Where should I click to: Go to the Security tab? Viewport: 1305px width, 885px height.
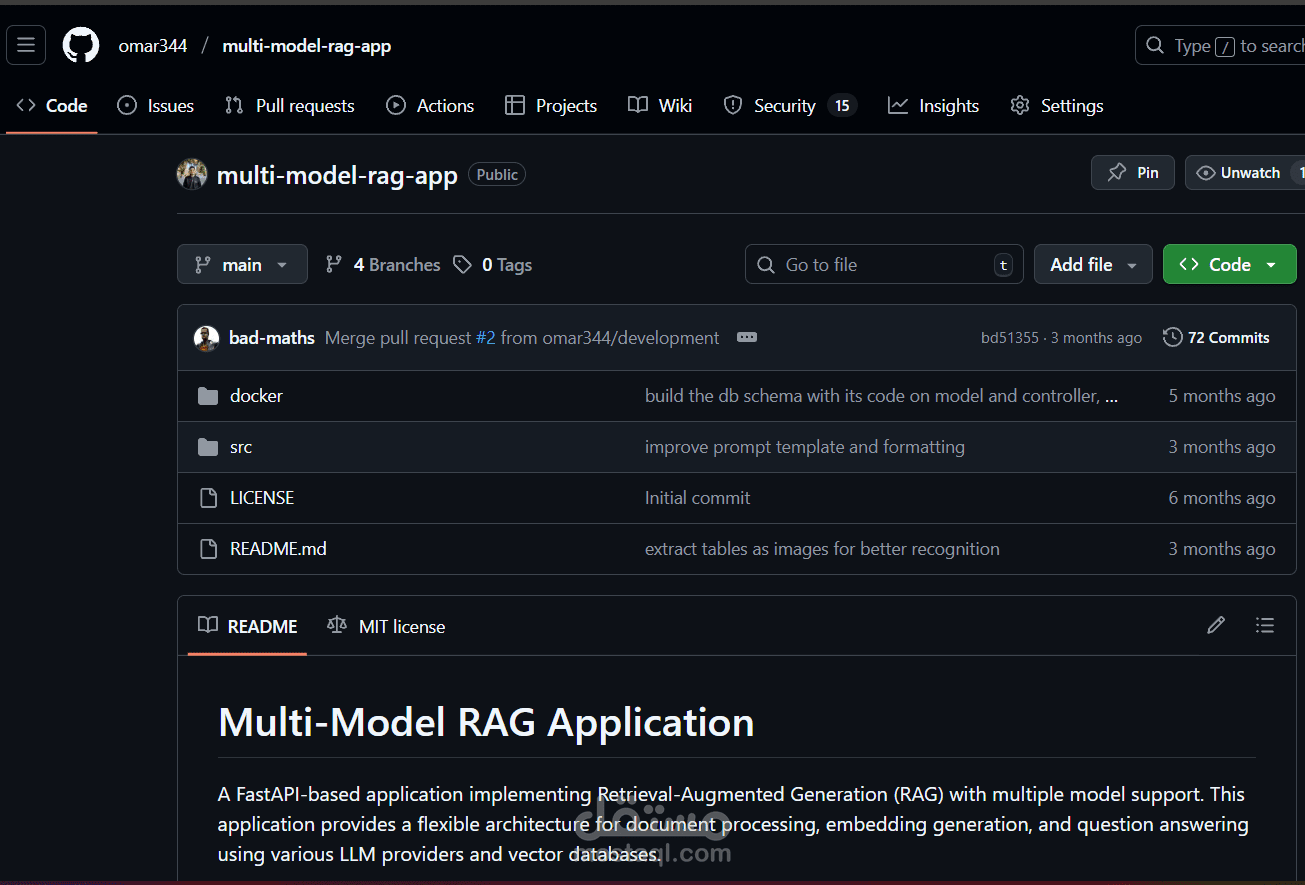(x=790, y=106)
